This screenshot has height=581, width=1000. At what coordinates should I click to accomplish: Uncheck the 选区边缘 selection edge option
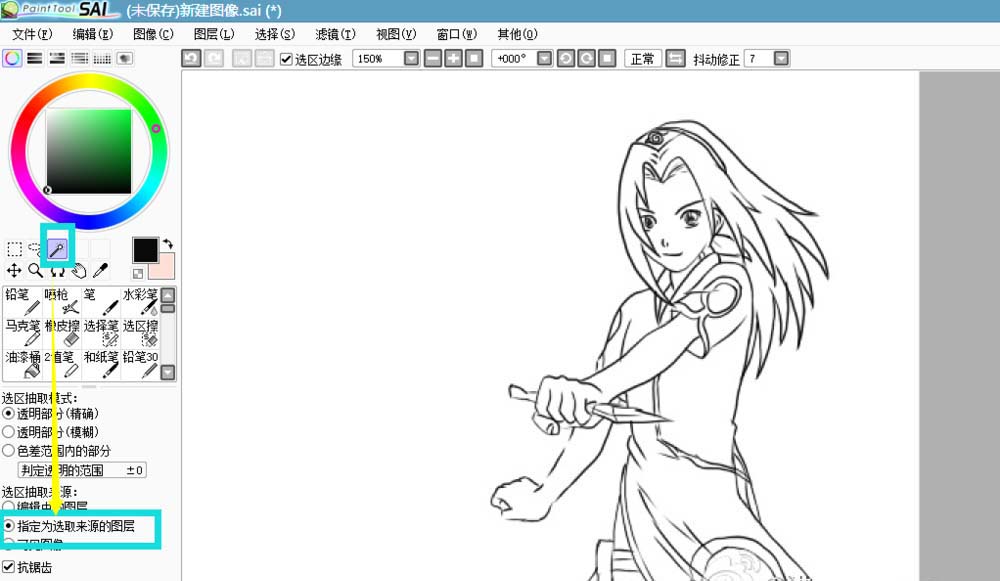287,58
